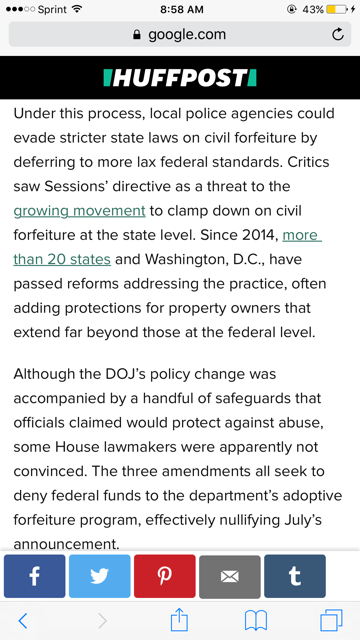360x640 pixels.
Task: Tap the Sprint carrier signal indicator
Action: click(37, 9)
